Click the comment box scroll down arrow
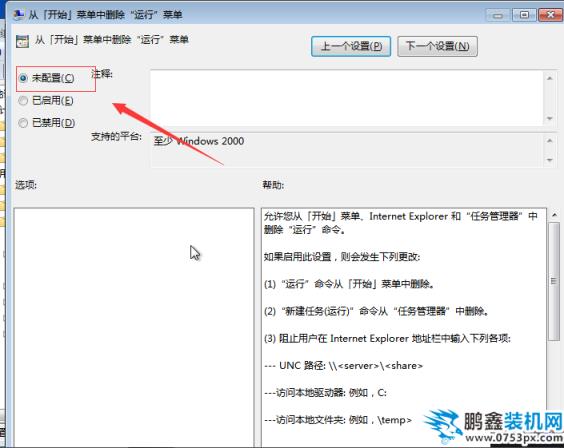This screenshot has height=448, width=564. pyautogui.click(x=549, y=118)
